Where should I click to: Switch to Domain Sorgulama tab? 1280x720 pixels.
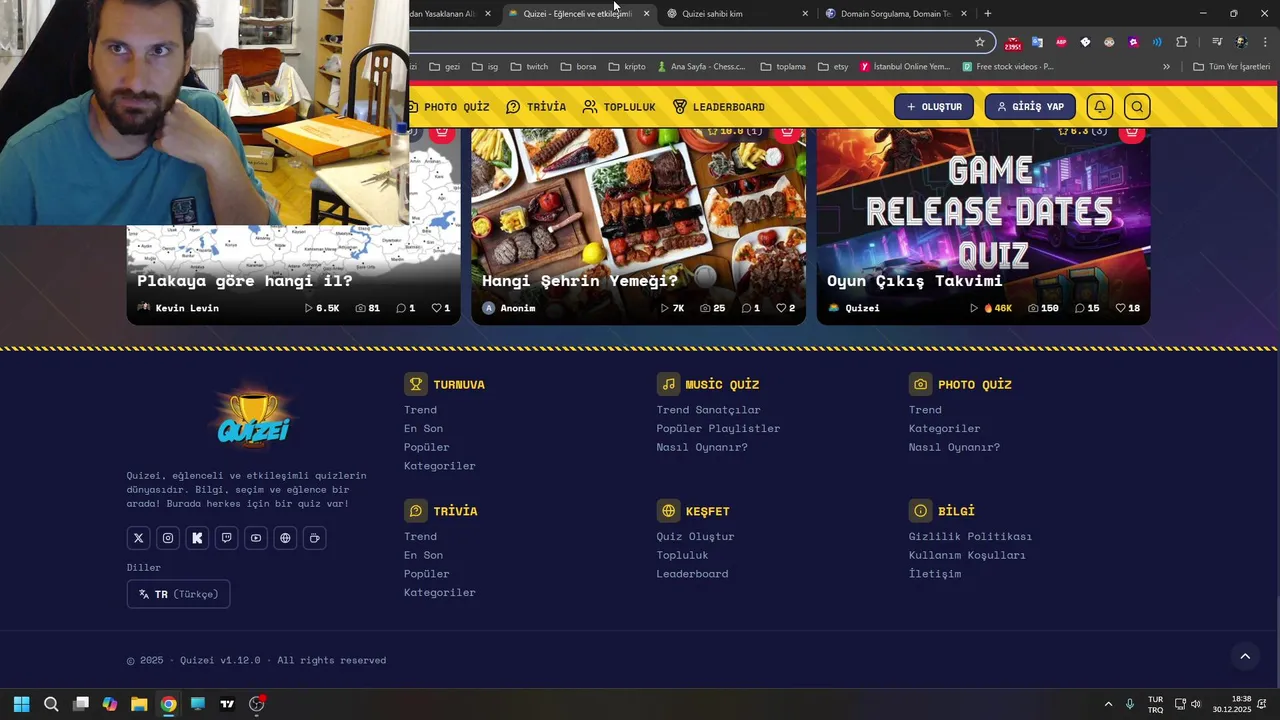pos(897,14)
